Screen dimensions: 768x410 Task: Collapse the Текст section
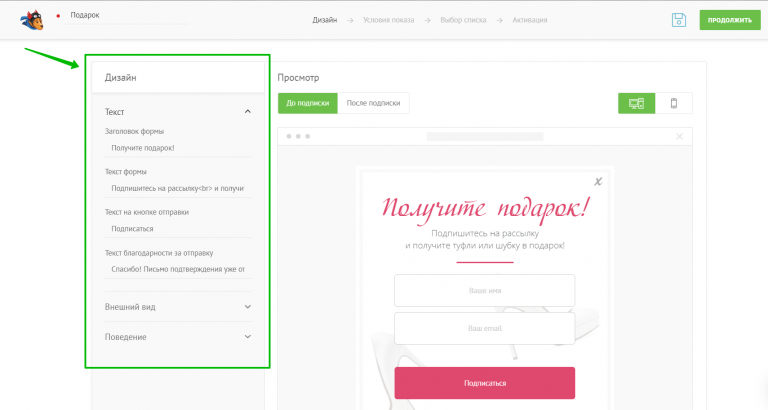point(247,112)
